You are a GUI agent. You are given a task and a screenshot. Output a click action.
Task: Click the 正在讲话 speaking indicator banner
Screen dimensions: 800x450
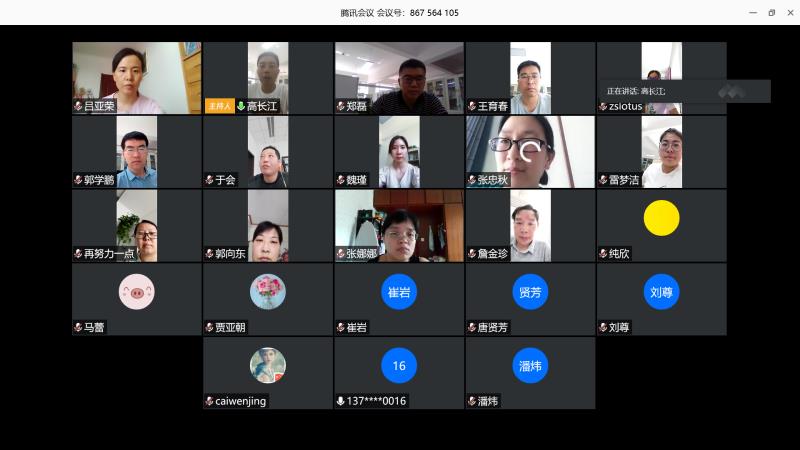684,91
